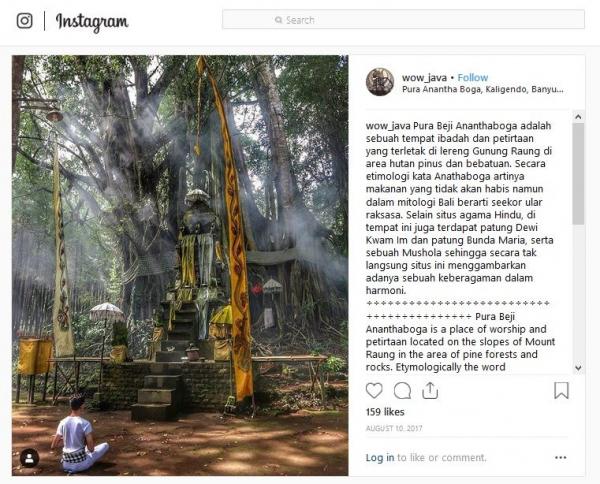Click the Log in link
This screenshot has height=484, width=600.
380,457
